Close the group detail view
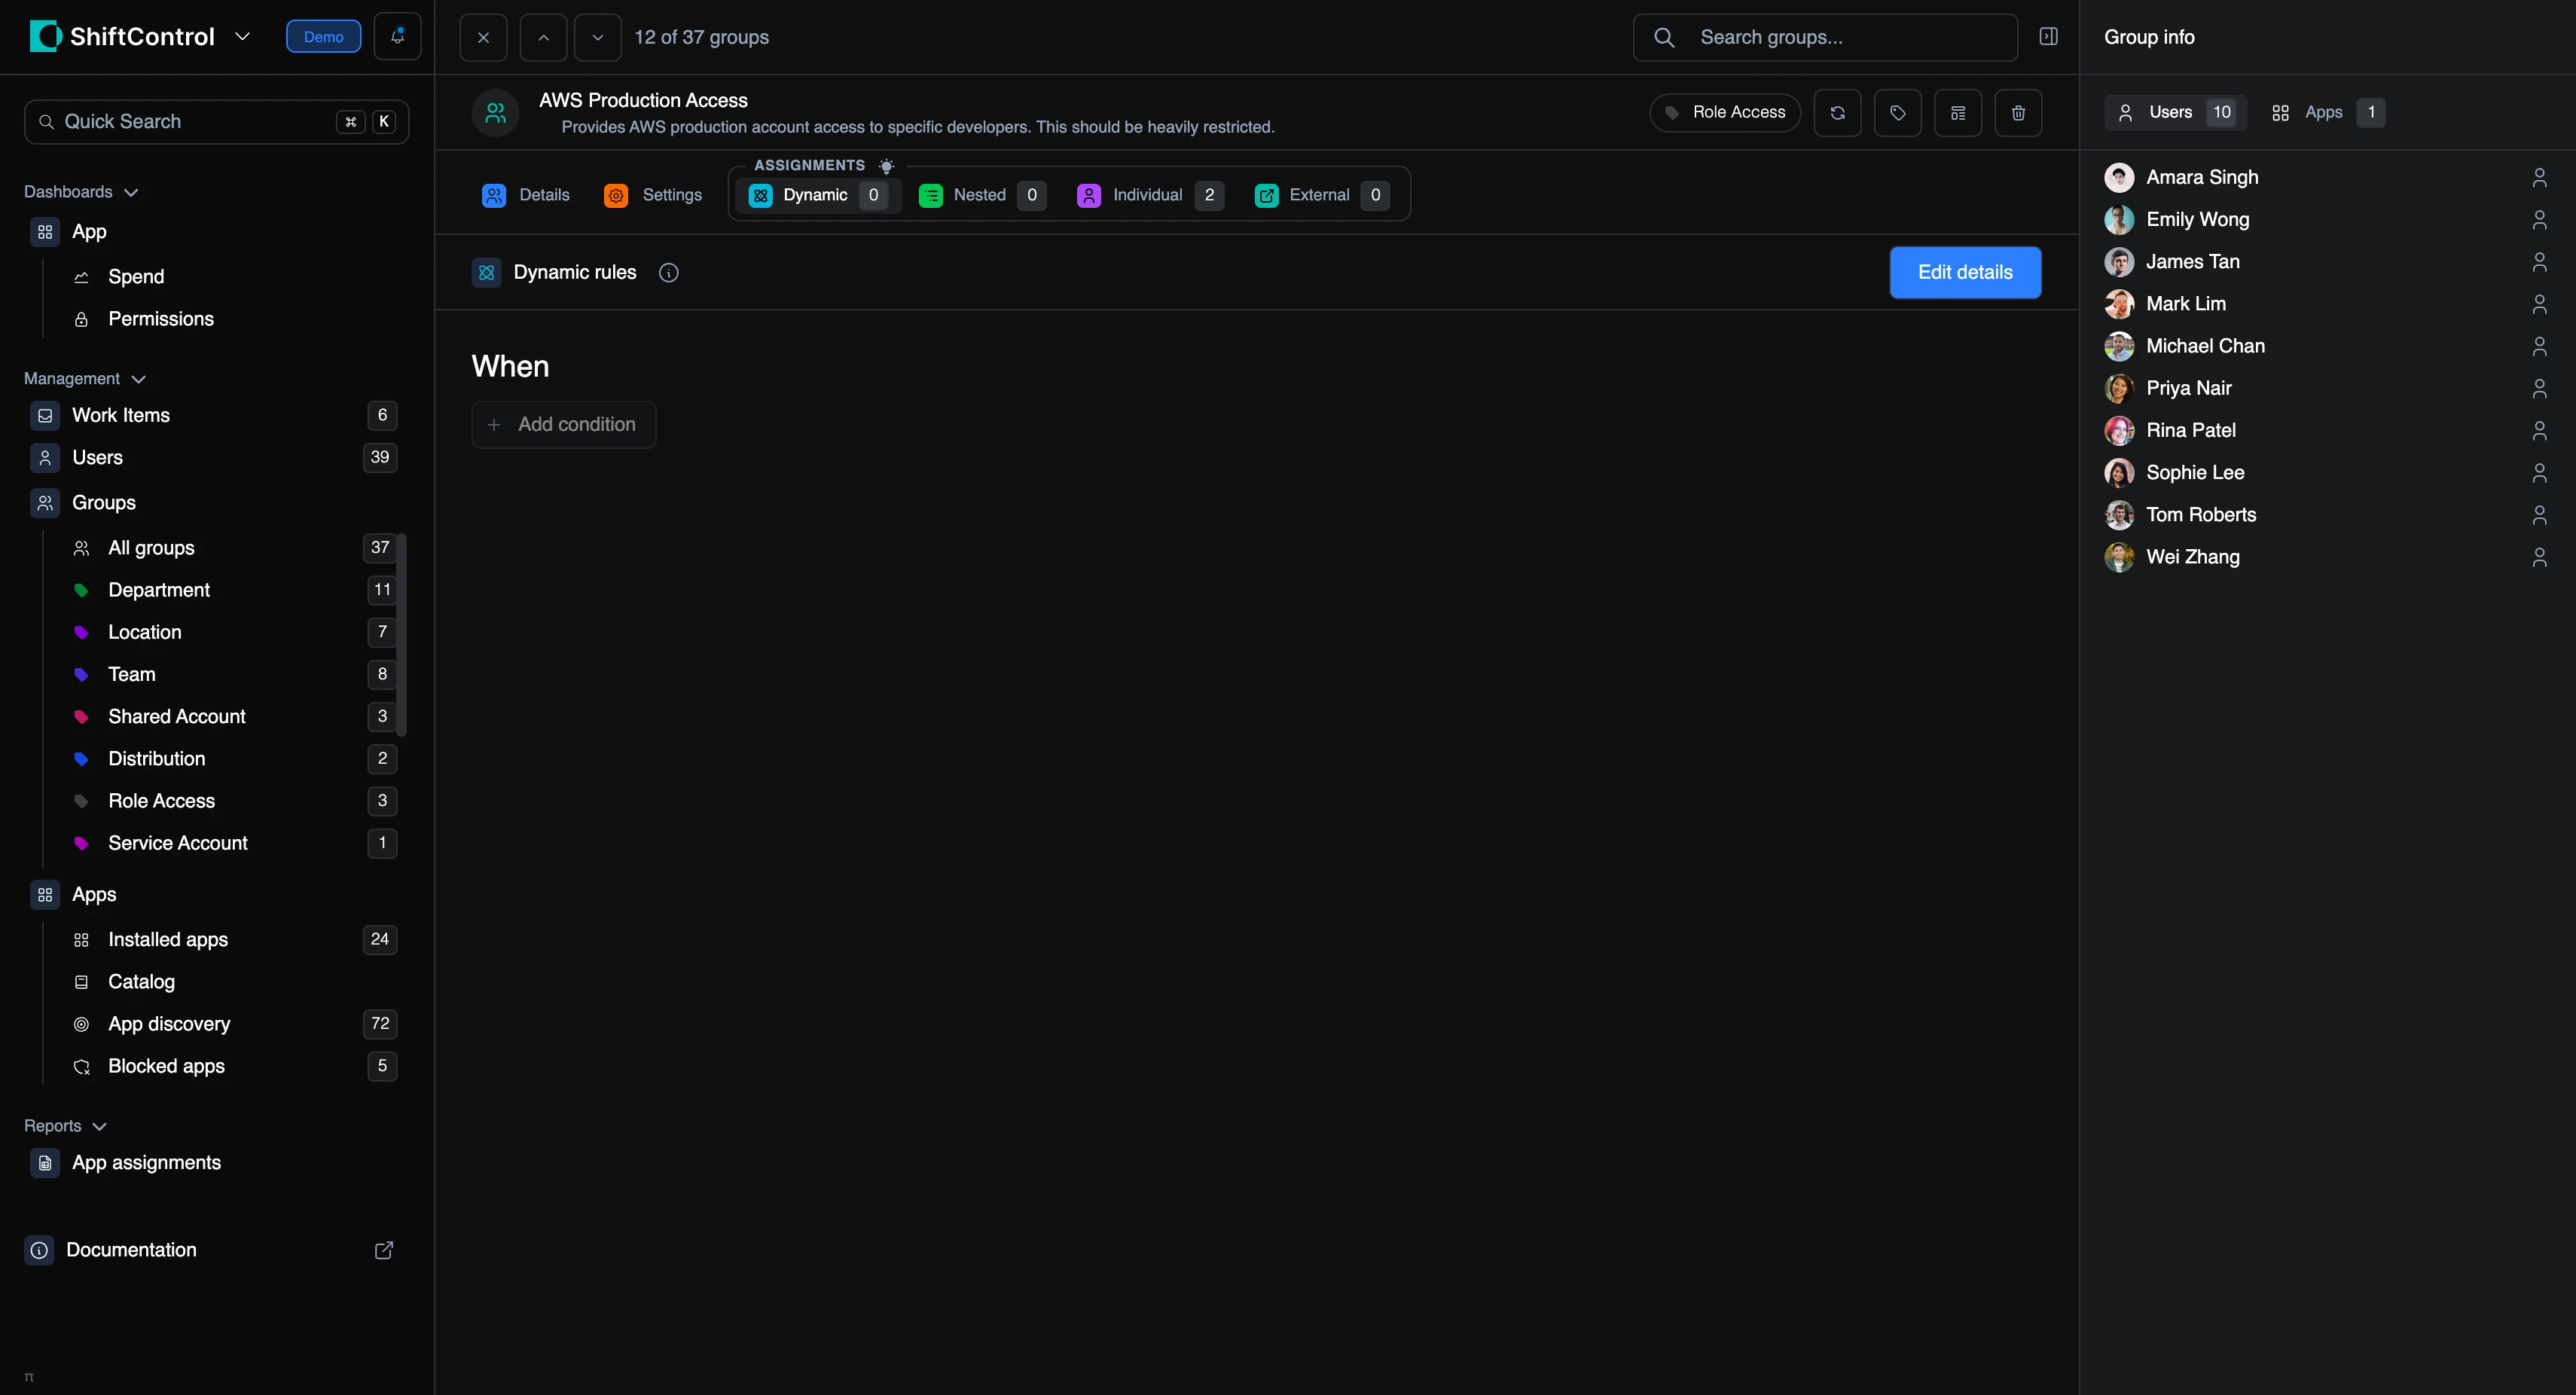 point(483,37)
